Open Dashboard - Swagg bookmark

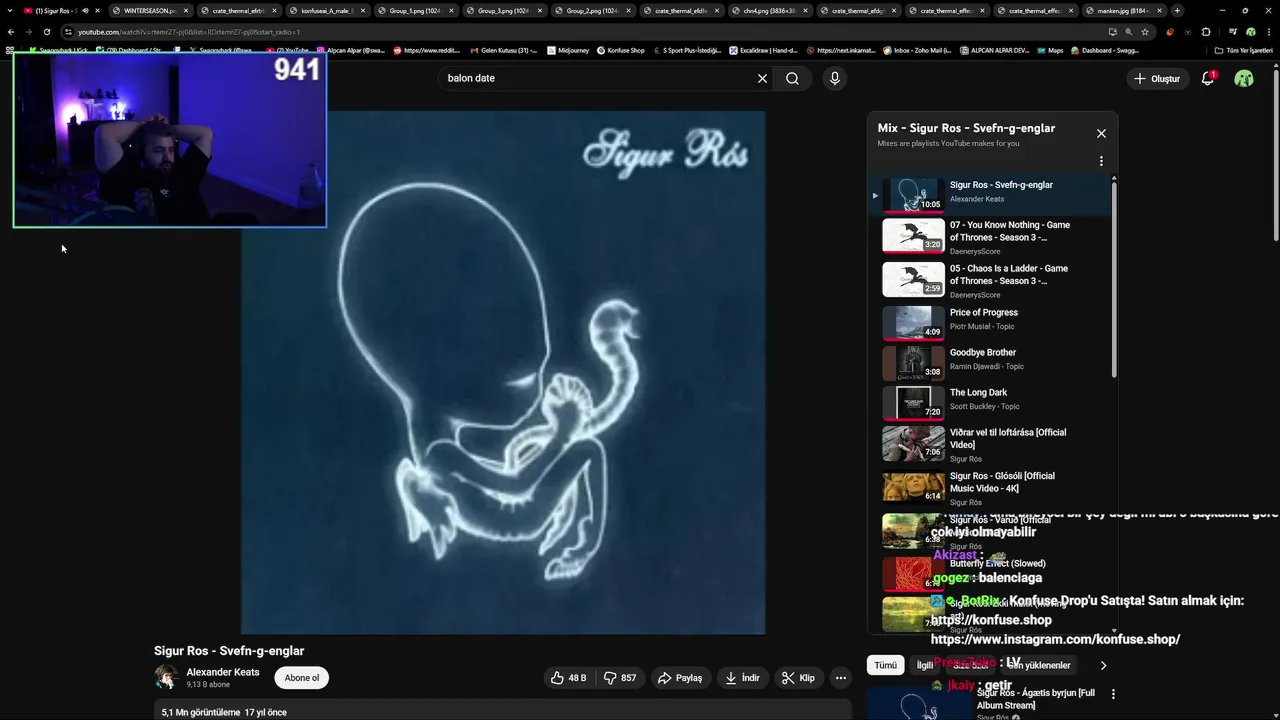1104,50
